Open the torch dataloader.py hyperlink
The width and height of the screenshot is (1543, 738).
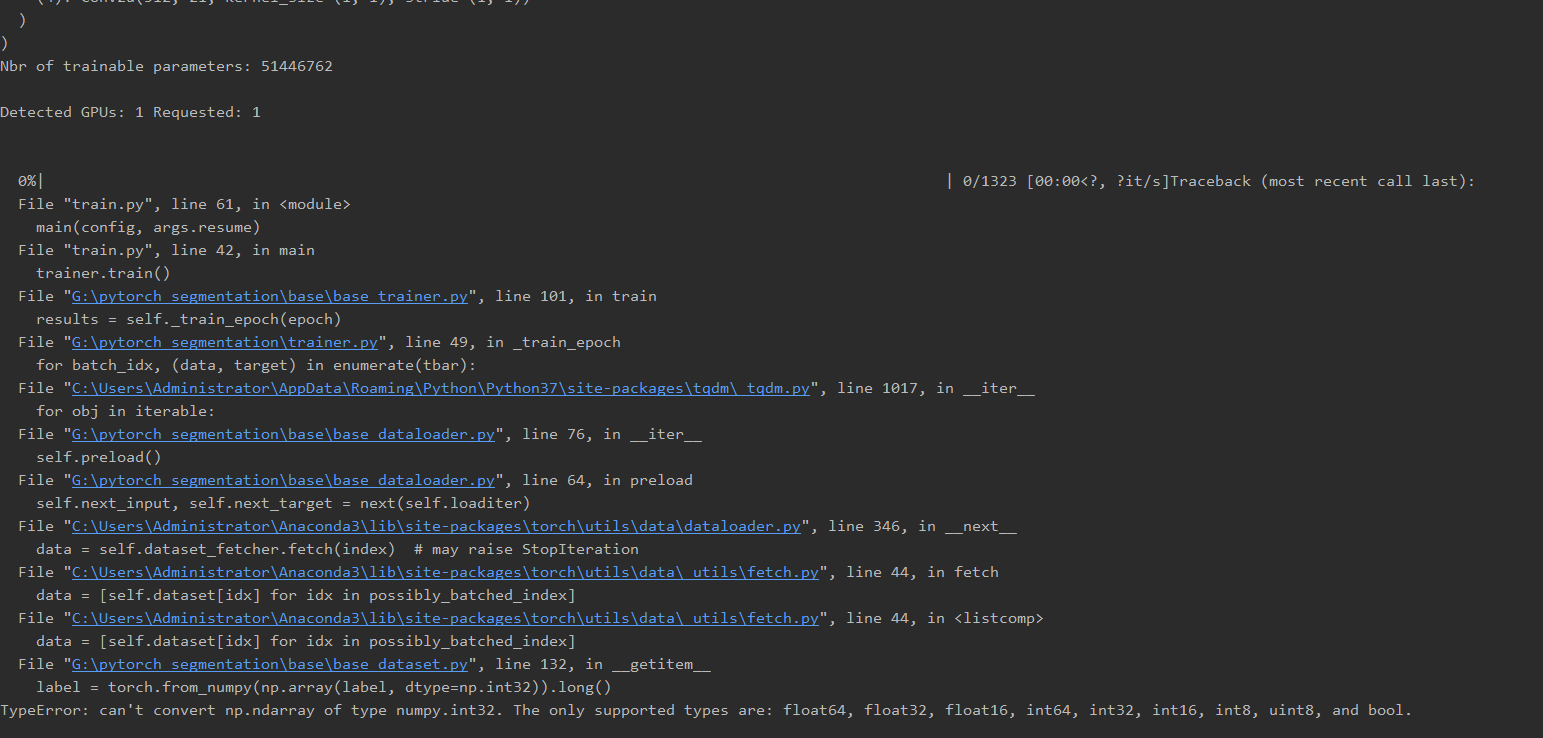pos(434,525)
